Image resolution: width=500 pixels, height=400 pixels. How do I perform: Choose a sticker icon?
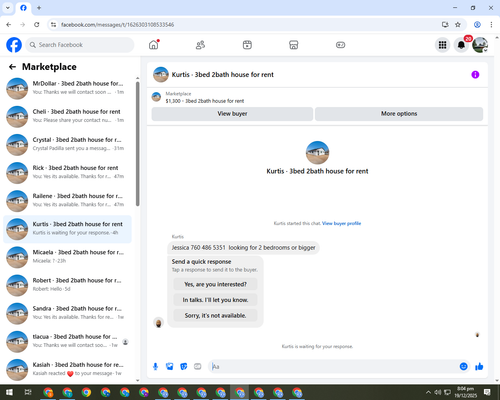pos(184,367)
